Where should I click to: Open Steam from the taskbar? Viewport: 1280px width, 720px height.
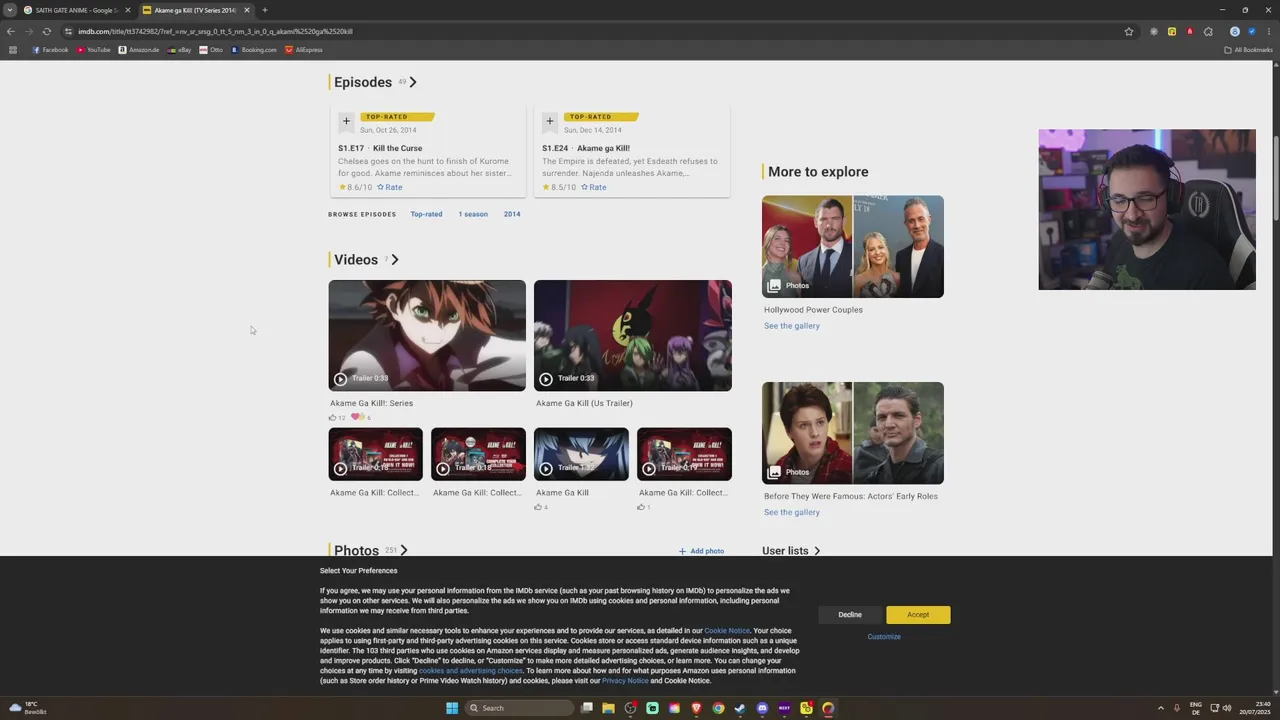(x=740, y=708)
